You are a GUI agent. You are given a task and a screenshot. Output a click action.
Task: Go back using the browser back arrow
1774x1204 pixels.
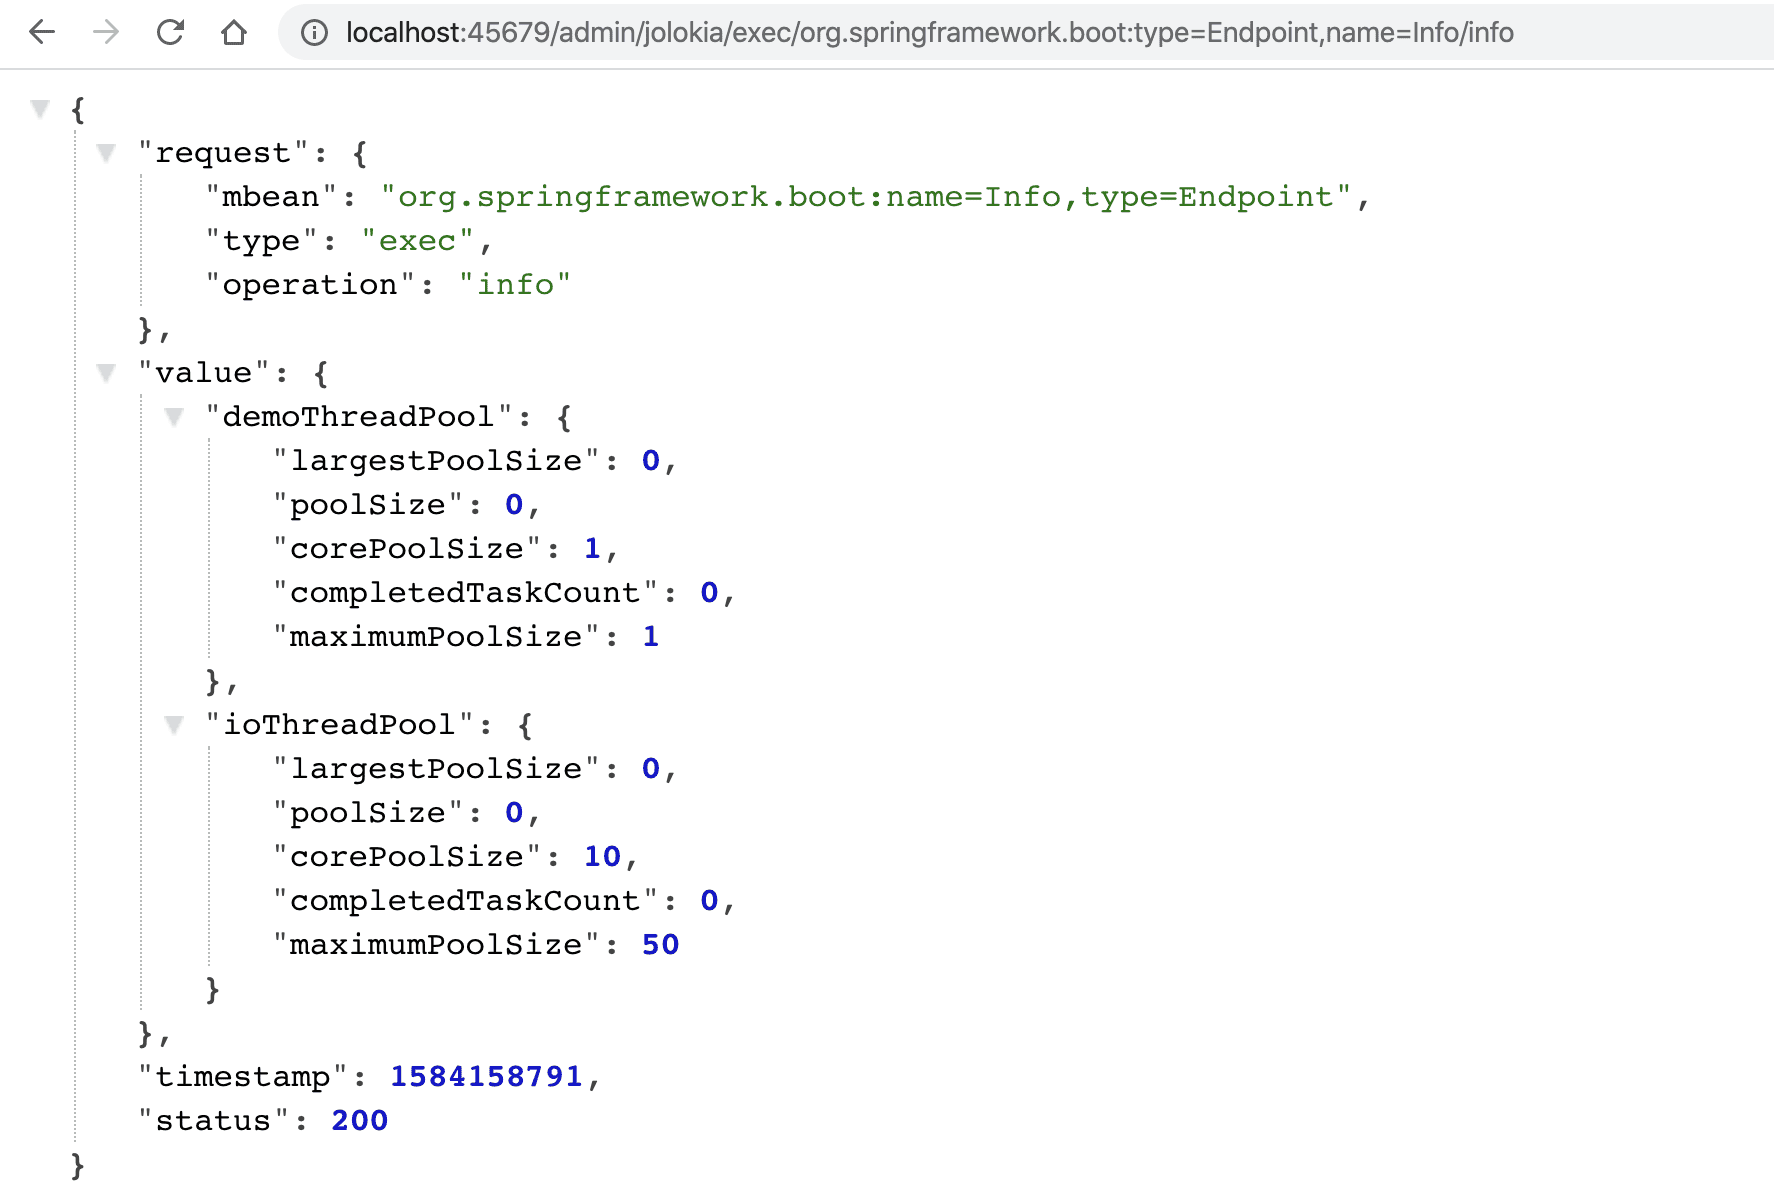[42, 33]
